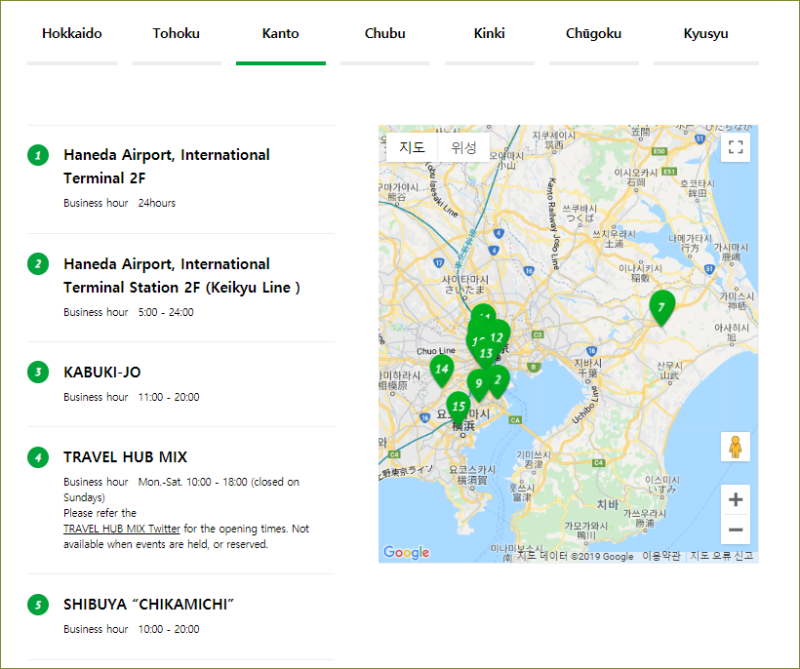Select the Kanto tab
800x669 pixels.
(x=281, y=34)
